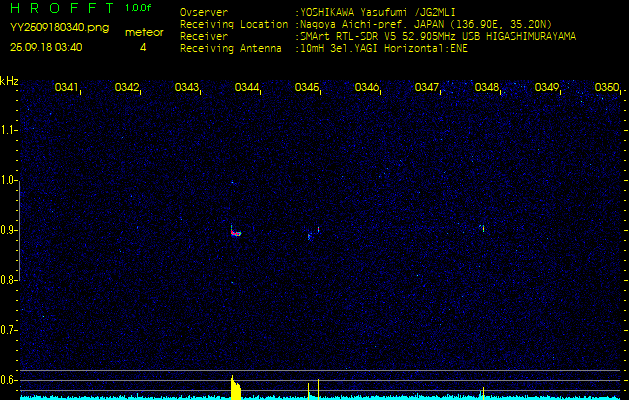
Task: Click the HROFFT title text
Action: (x=62, y=8)
